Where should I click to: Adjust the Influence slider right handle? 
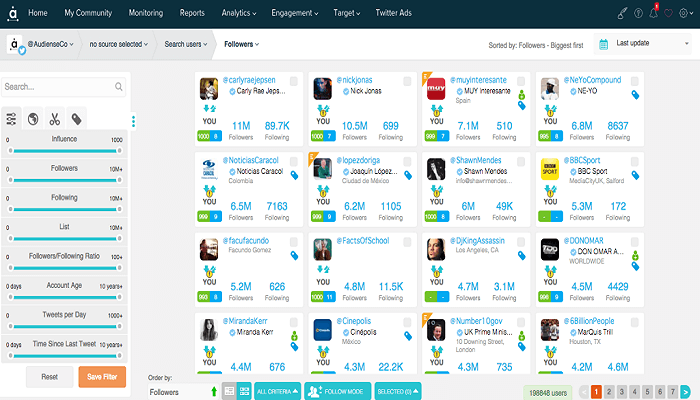tap(119, 151)
